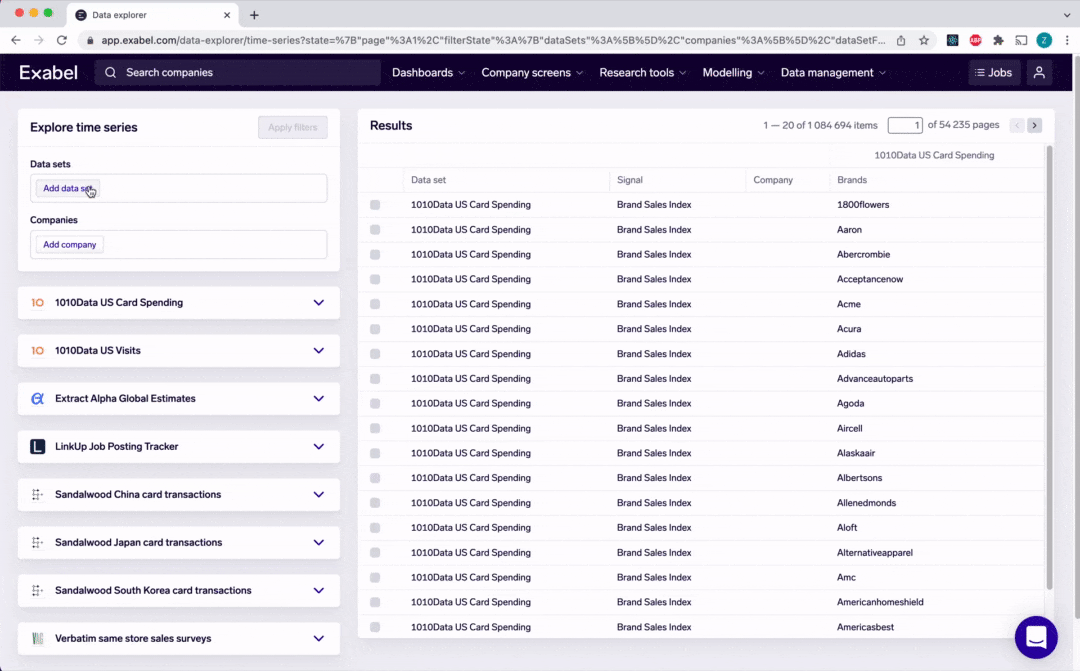Sort by Data set column header
The height and width of the screenshot is (671, 1080).
click(428, 180)
